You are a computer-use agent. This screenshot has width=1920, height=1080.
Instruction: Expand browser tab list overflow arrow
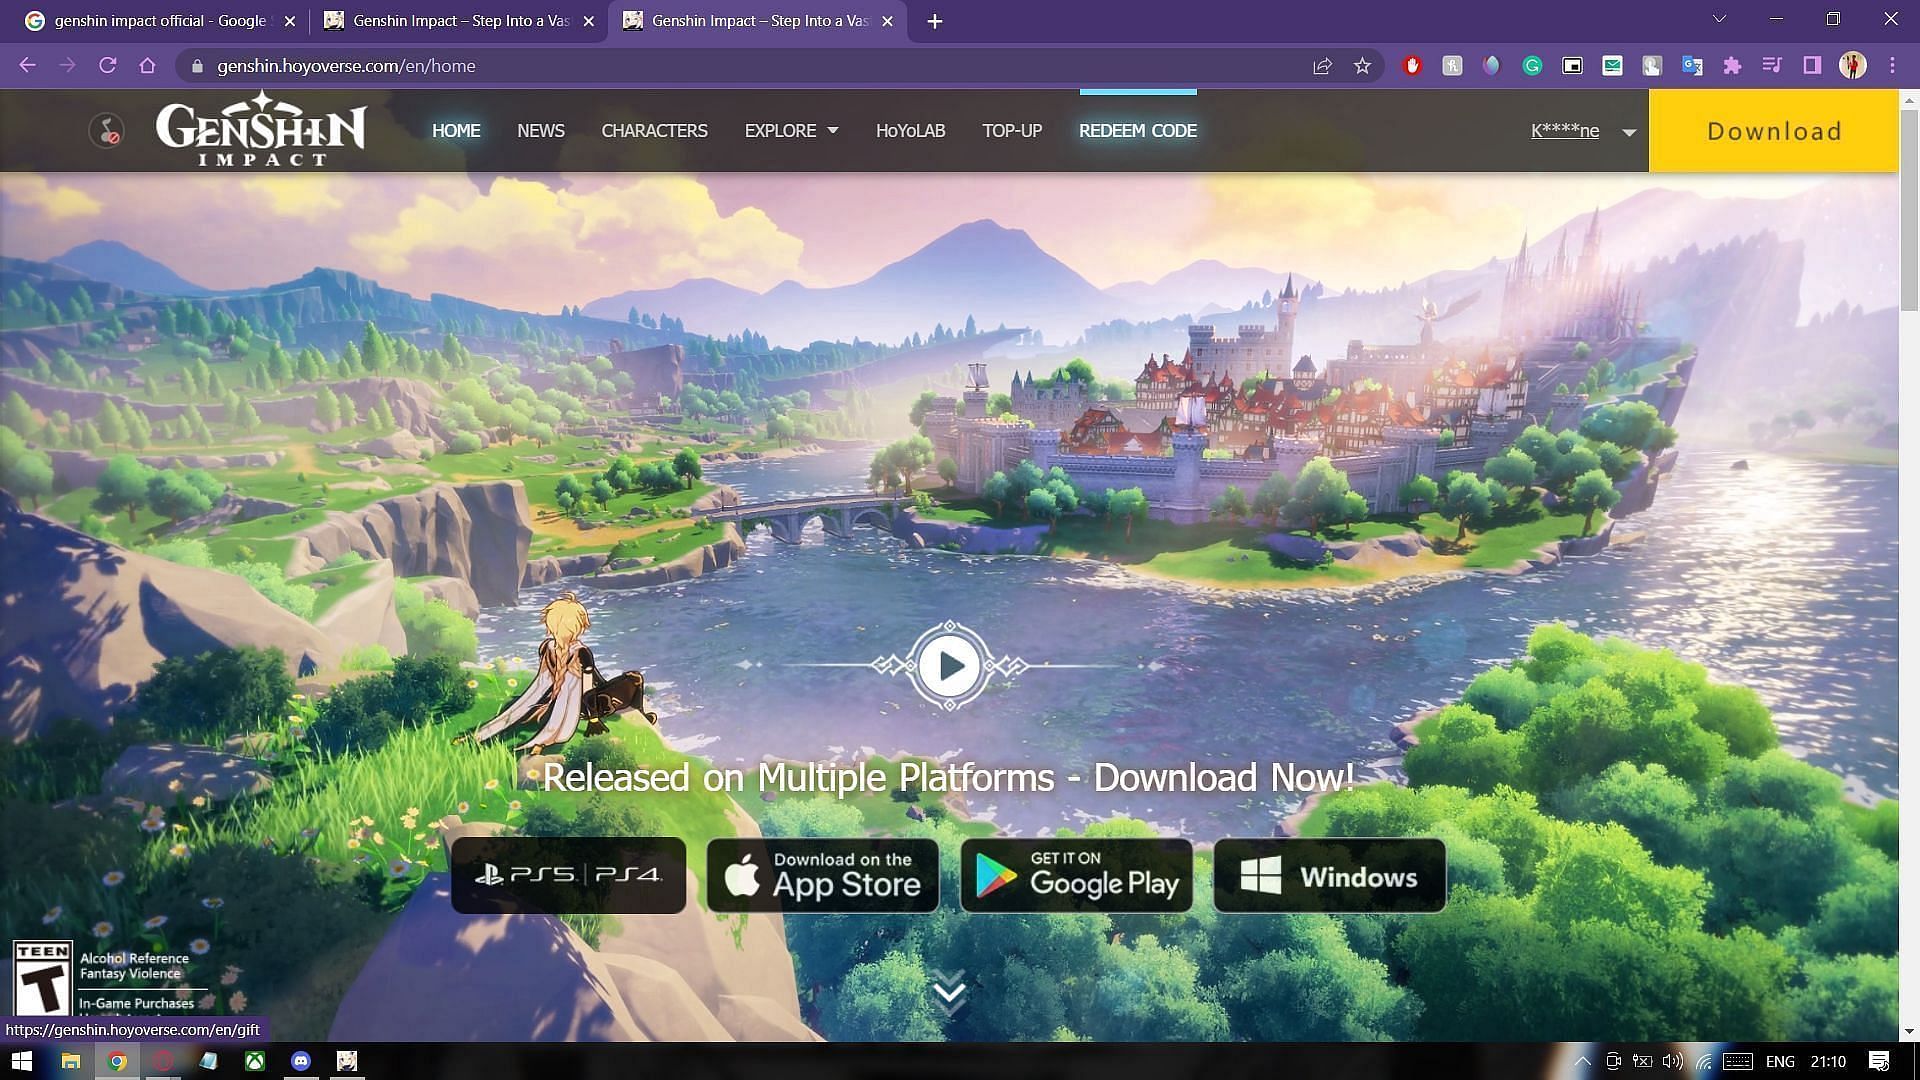(1716, 20)
